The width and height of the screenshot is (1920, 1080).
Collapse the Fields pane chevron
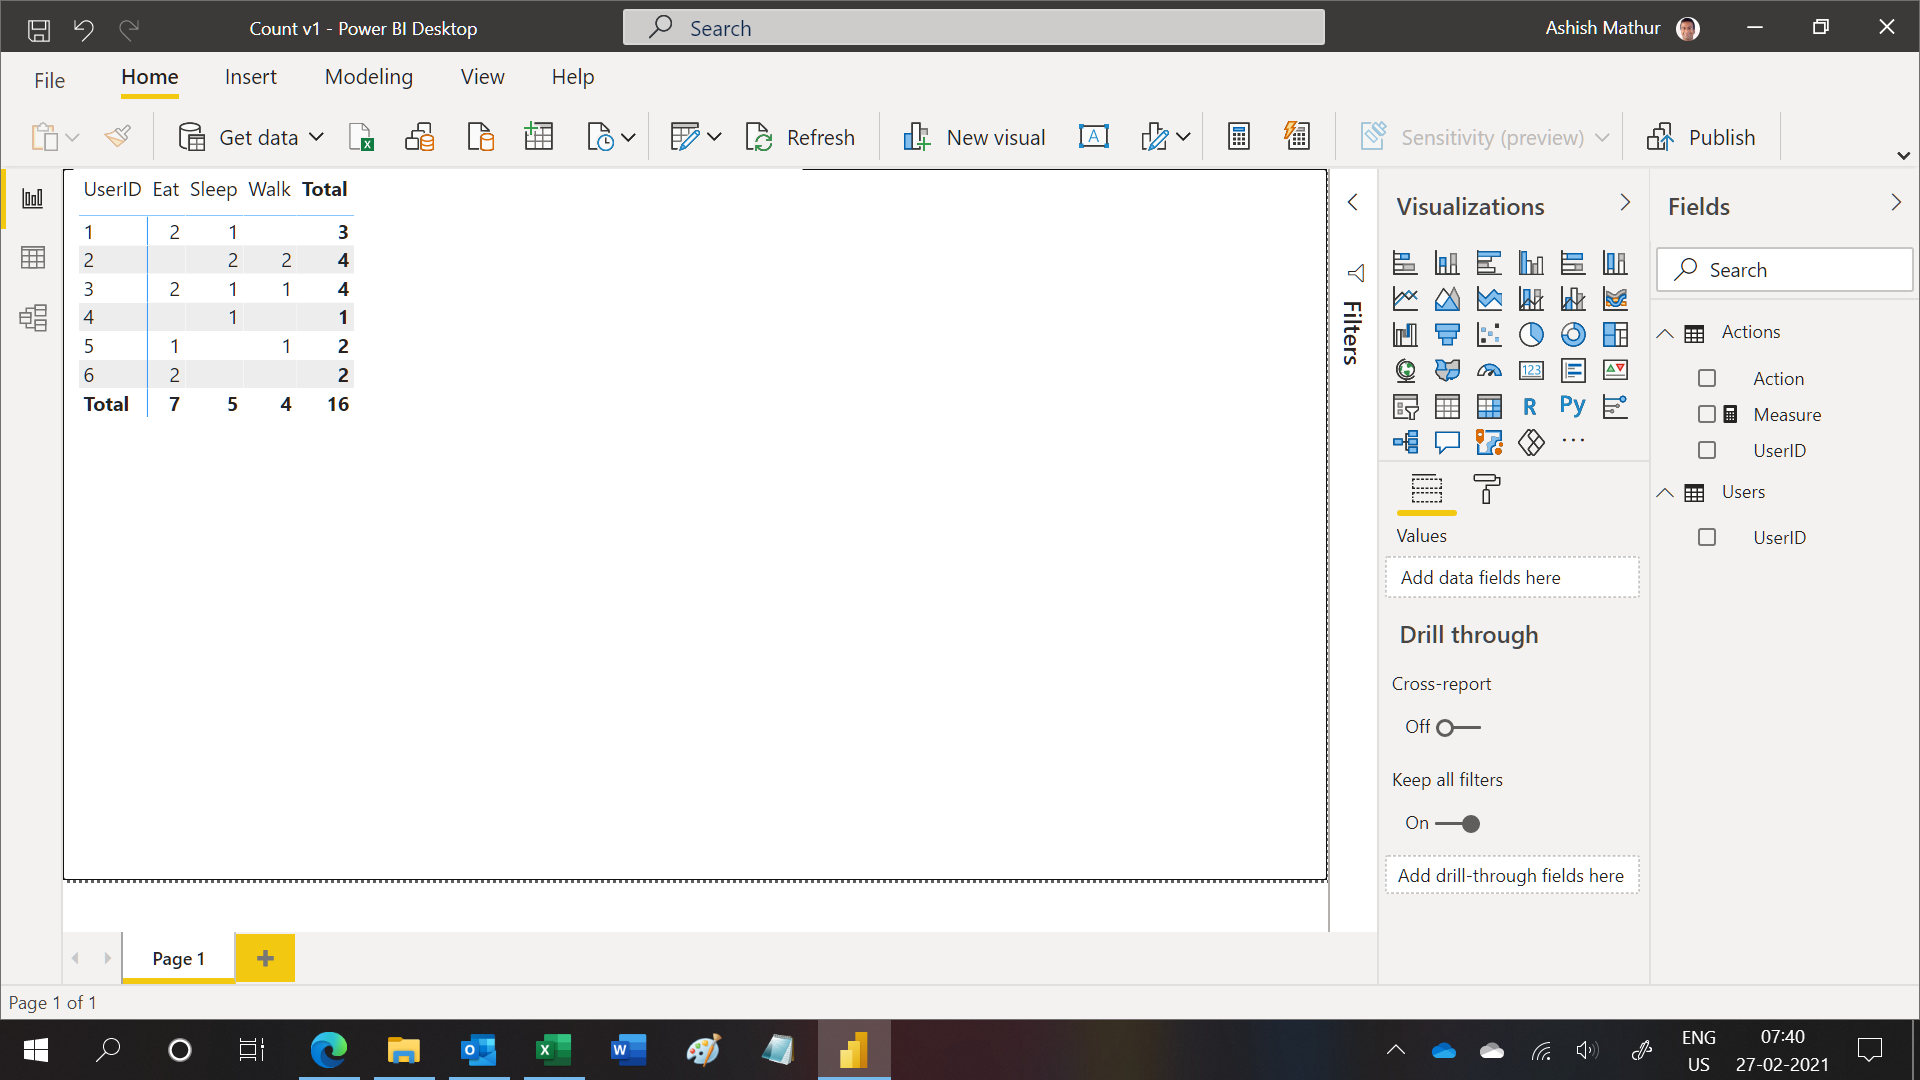pyautogui.click(x=1896, y=203)
